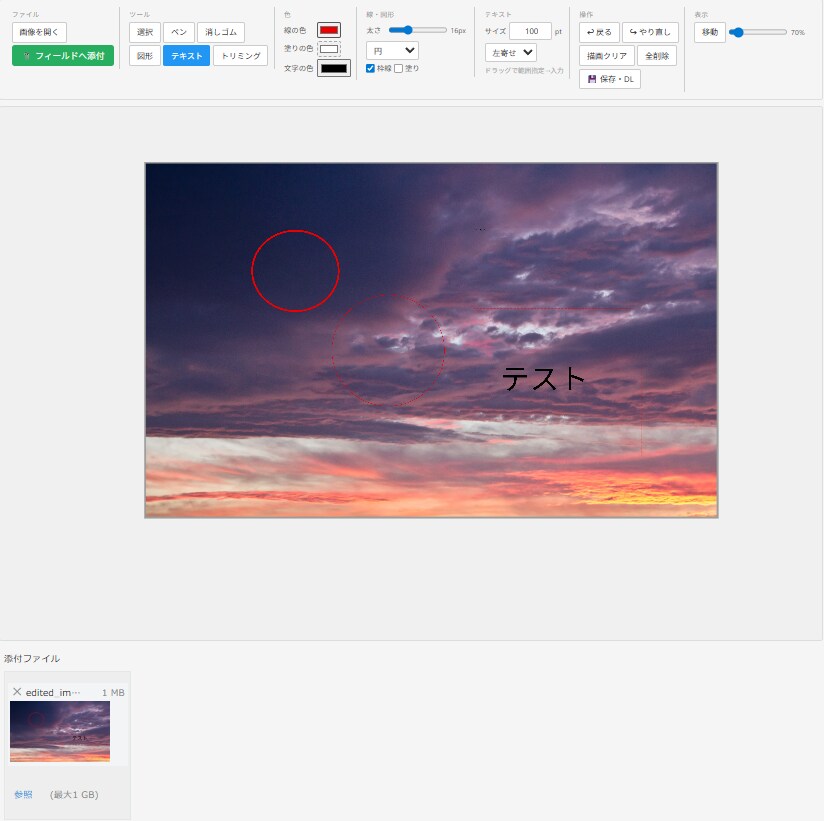
Task: Open the 左寄せ alignment dropdown
Action: click(x=511, y=53)
